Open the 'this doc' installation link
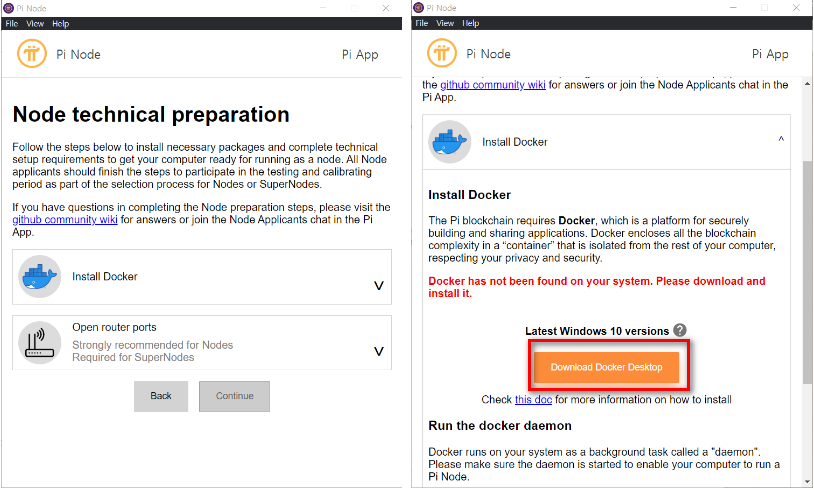The height and width of the screenshot is (490, 814). point(533,399)
